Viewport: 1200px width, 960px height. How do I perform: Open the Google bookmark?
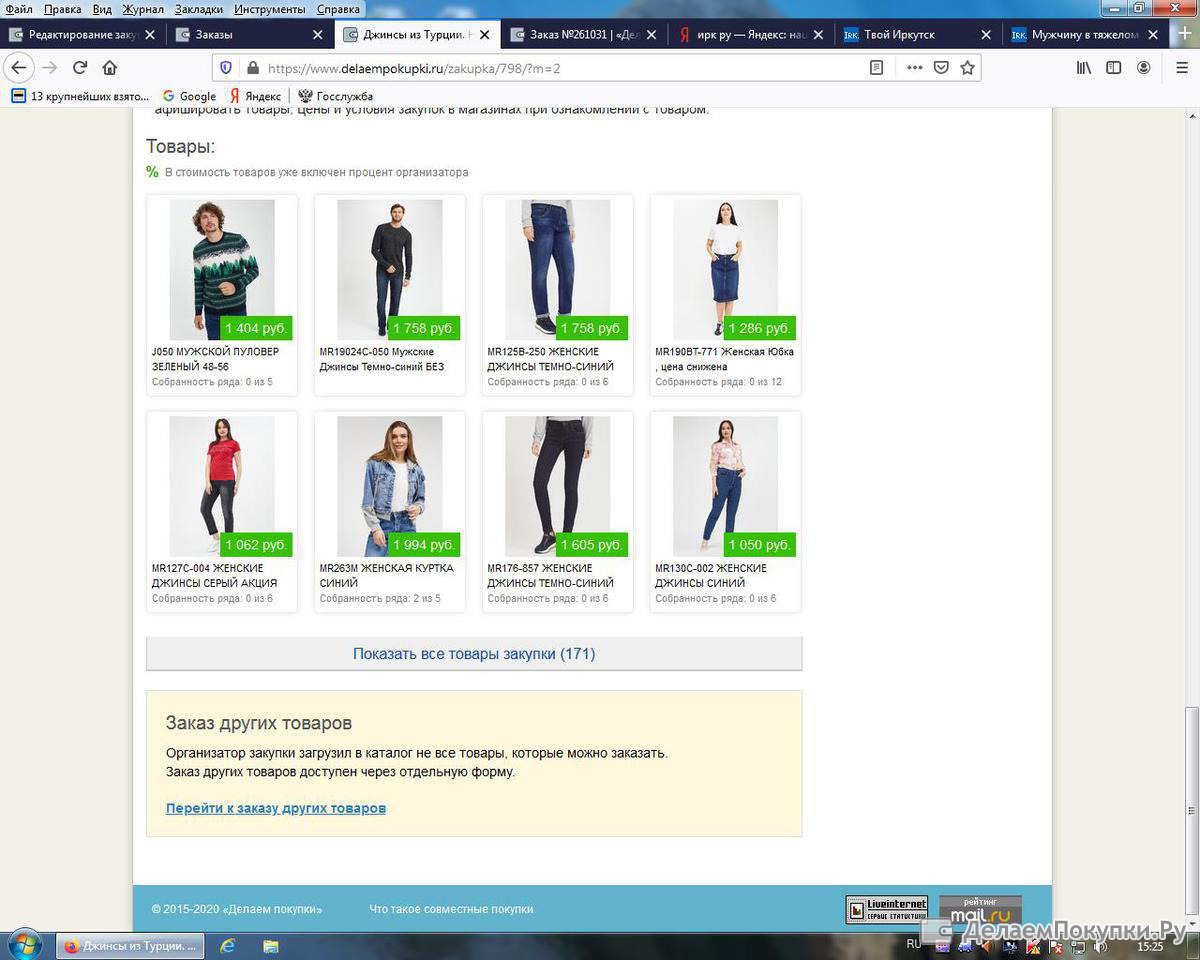[x=188, y=96]
